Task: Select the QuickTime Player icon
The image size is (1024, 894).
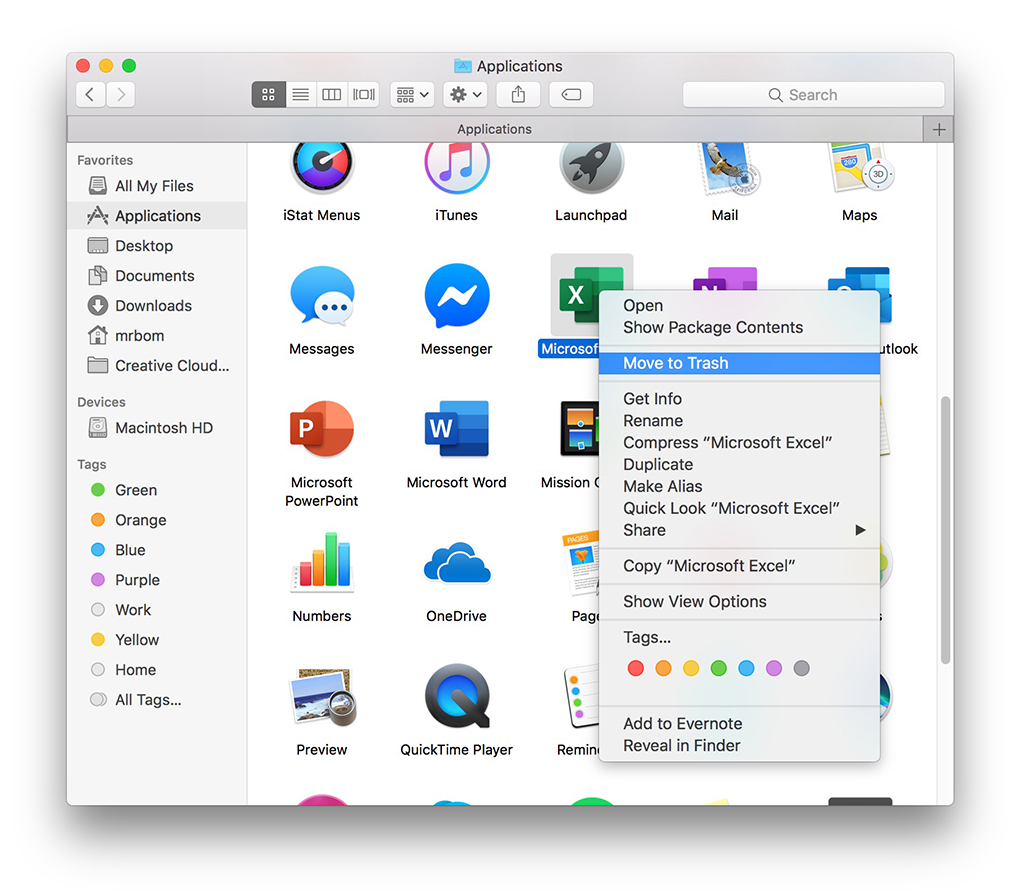Action: point(456,696)
